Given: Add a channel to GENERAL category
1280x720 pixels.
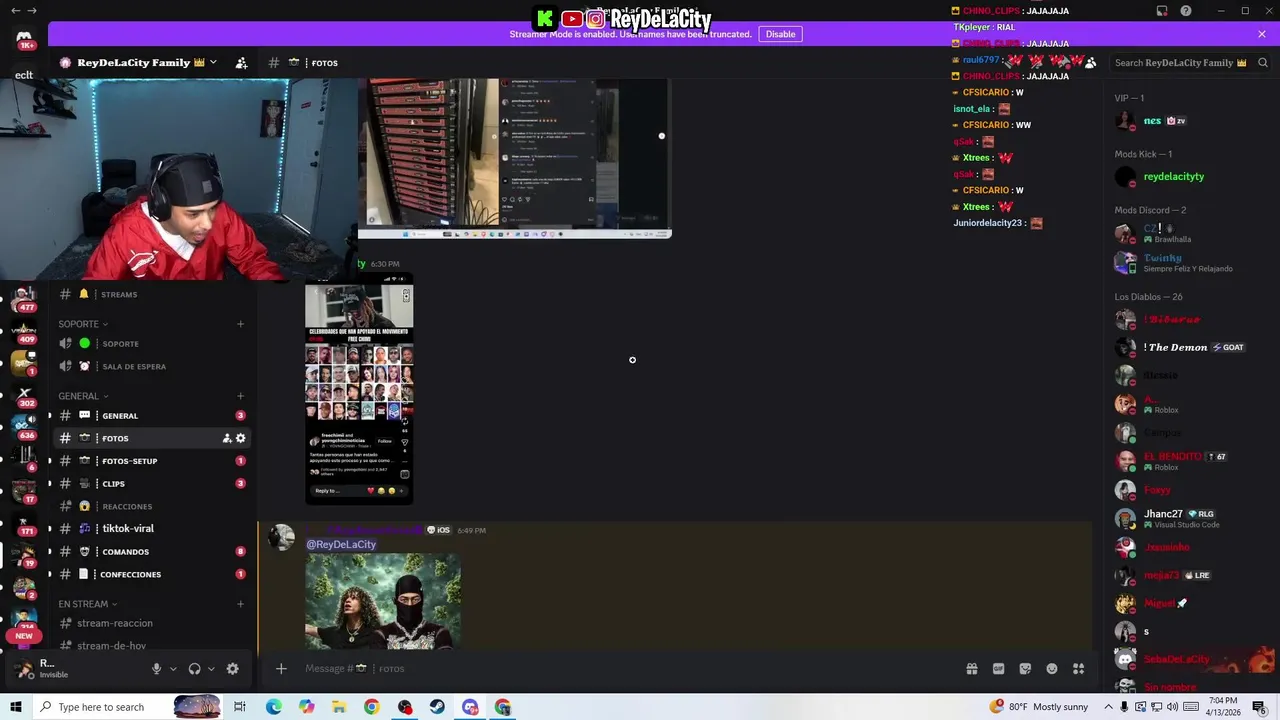Looking at the screenshot, I should tap(241, 396).
